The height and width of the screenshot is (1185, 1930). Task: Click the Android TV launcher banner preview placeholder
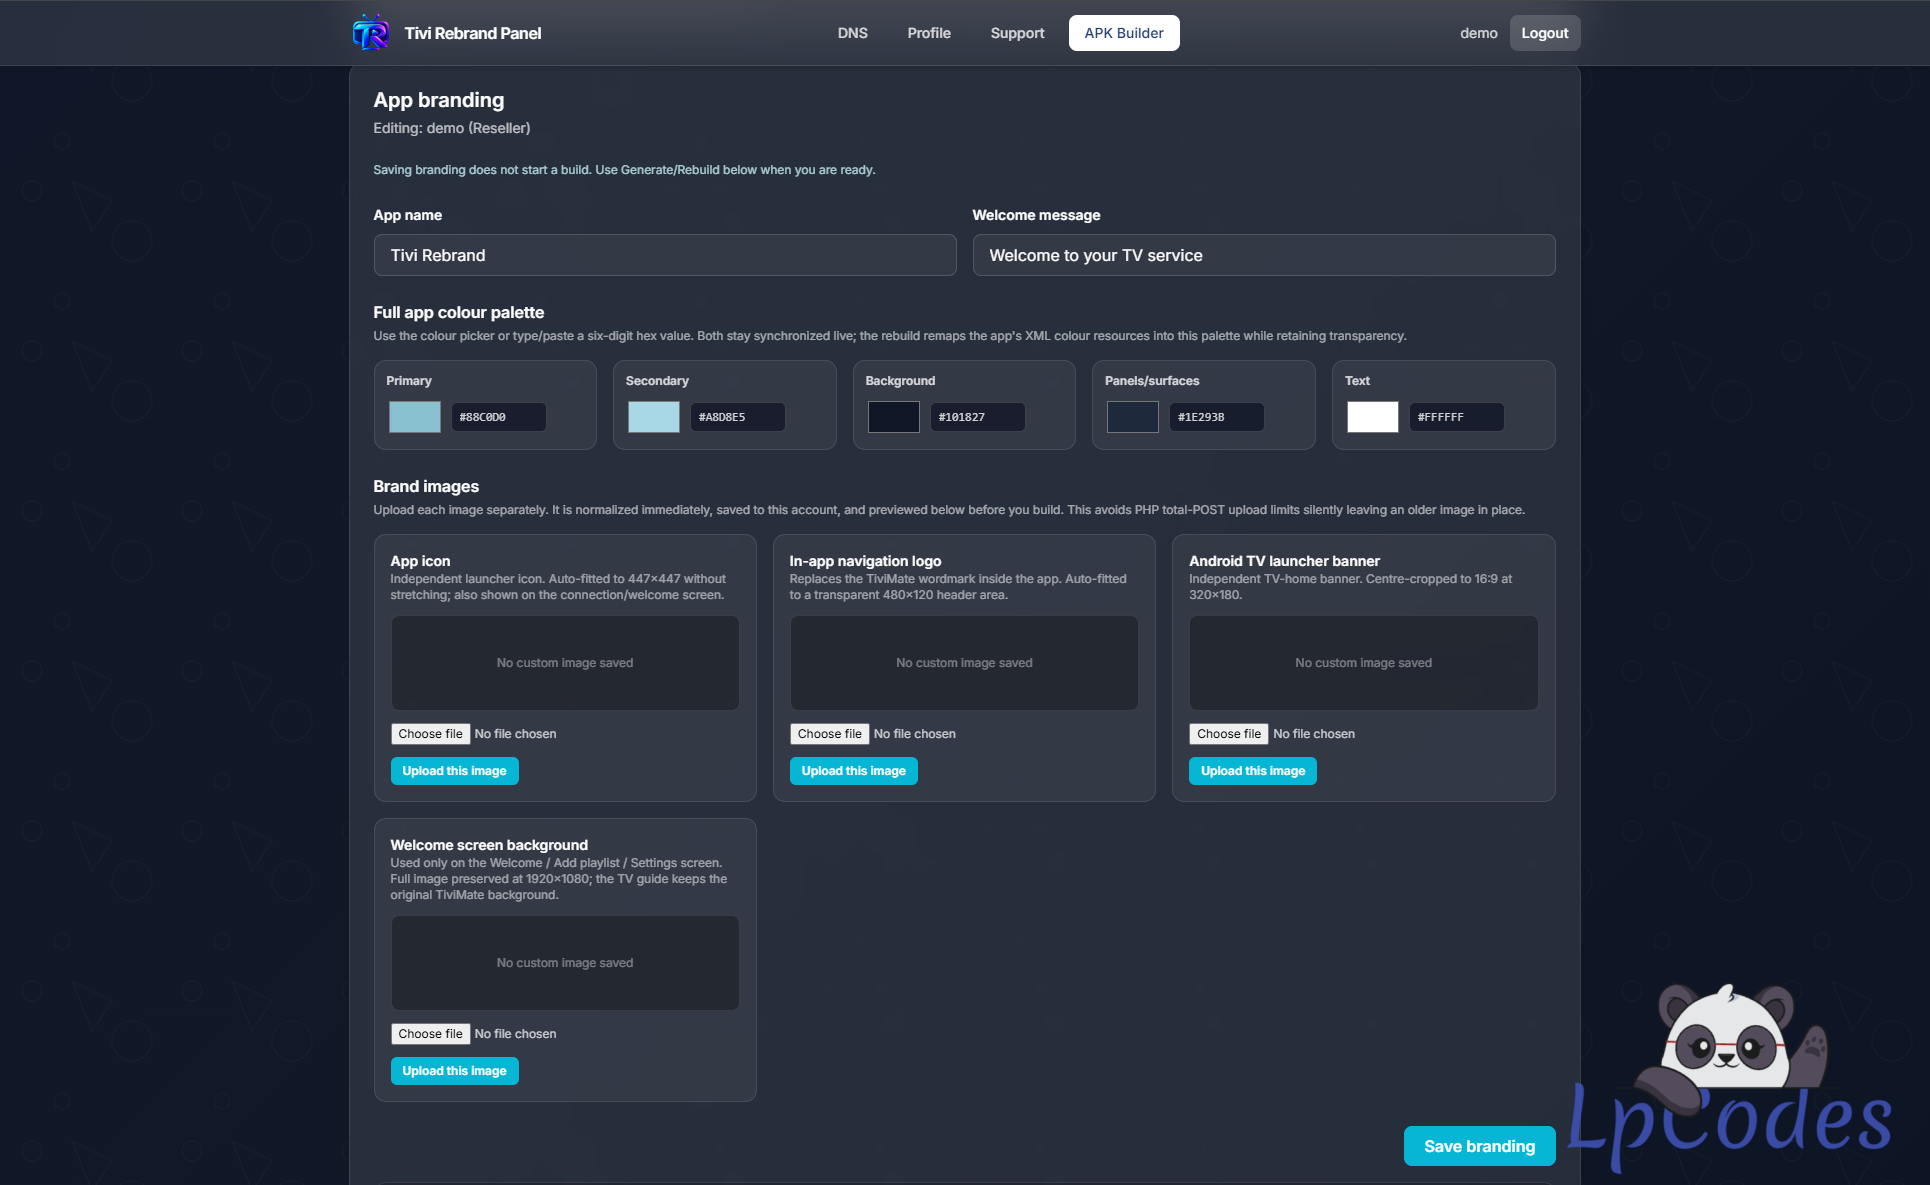[1364, 663]
